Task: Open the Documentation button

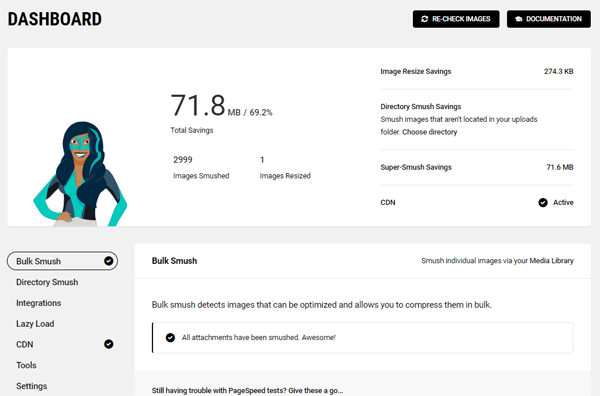Action: [x=548, y=19]
